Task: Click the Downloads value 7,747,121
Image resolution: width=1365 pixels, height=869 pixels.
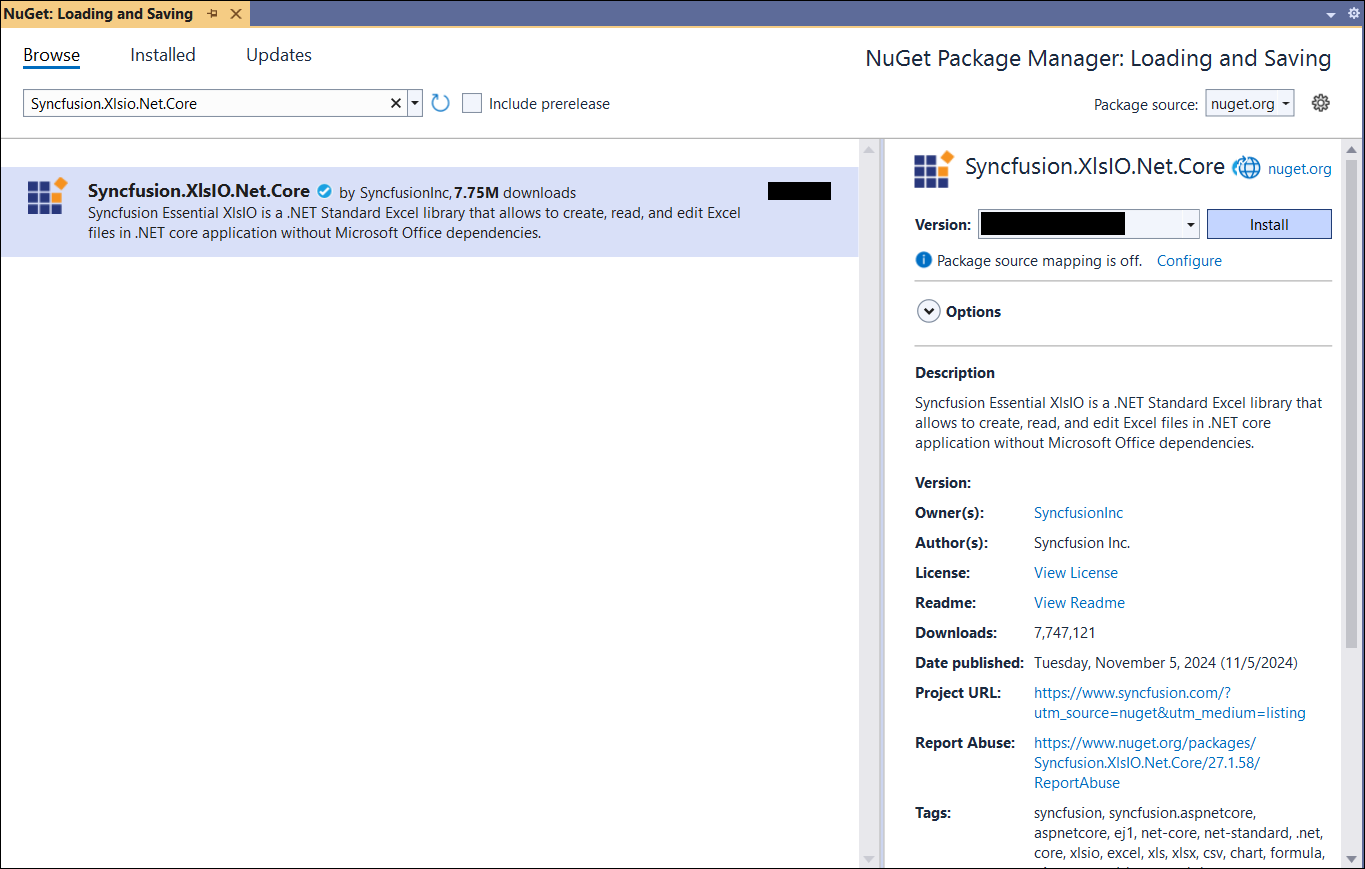Action: (1064, 633)
